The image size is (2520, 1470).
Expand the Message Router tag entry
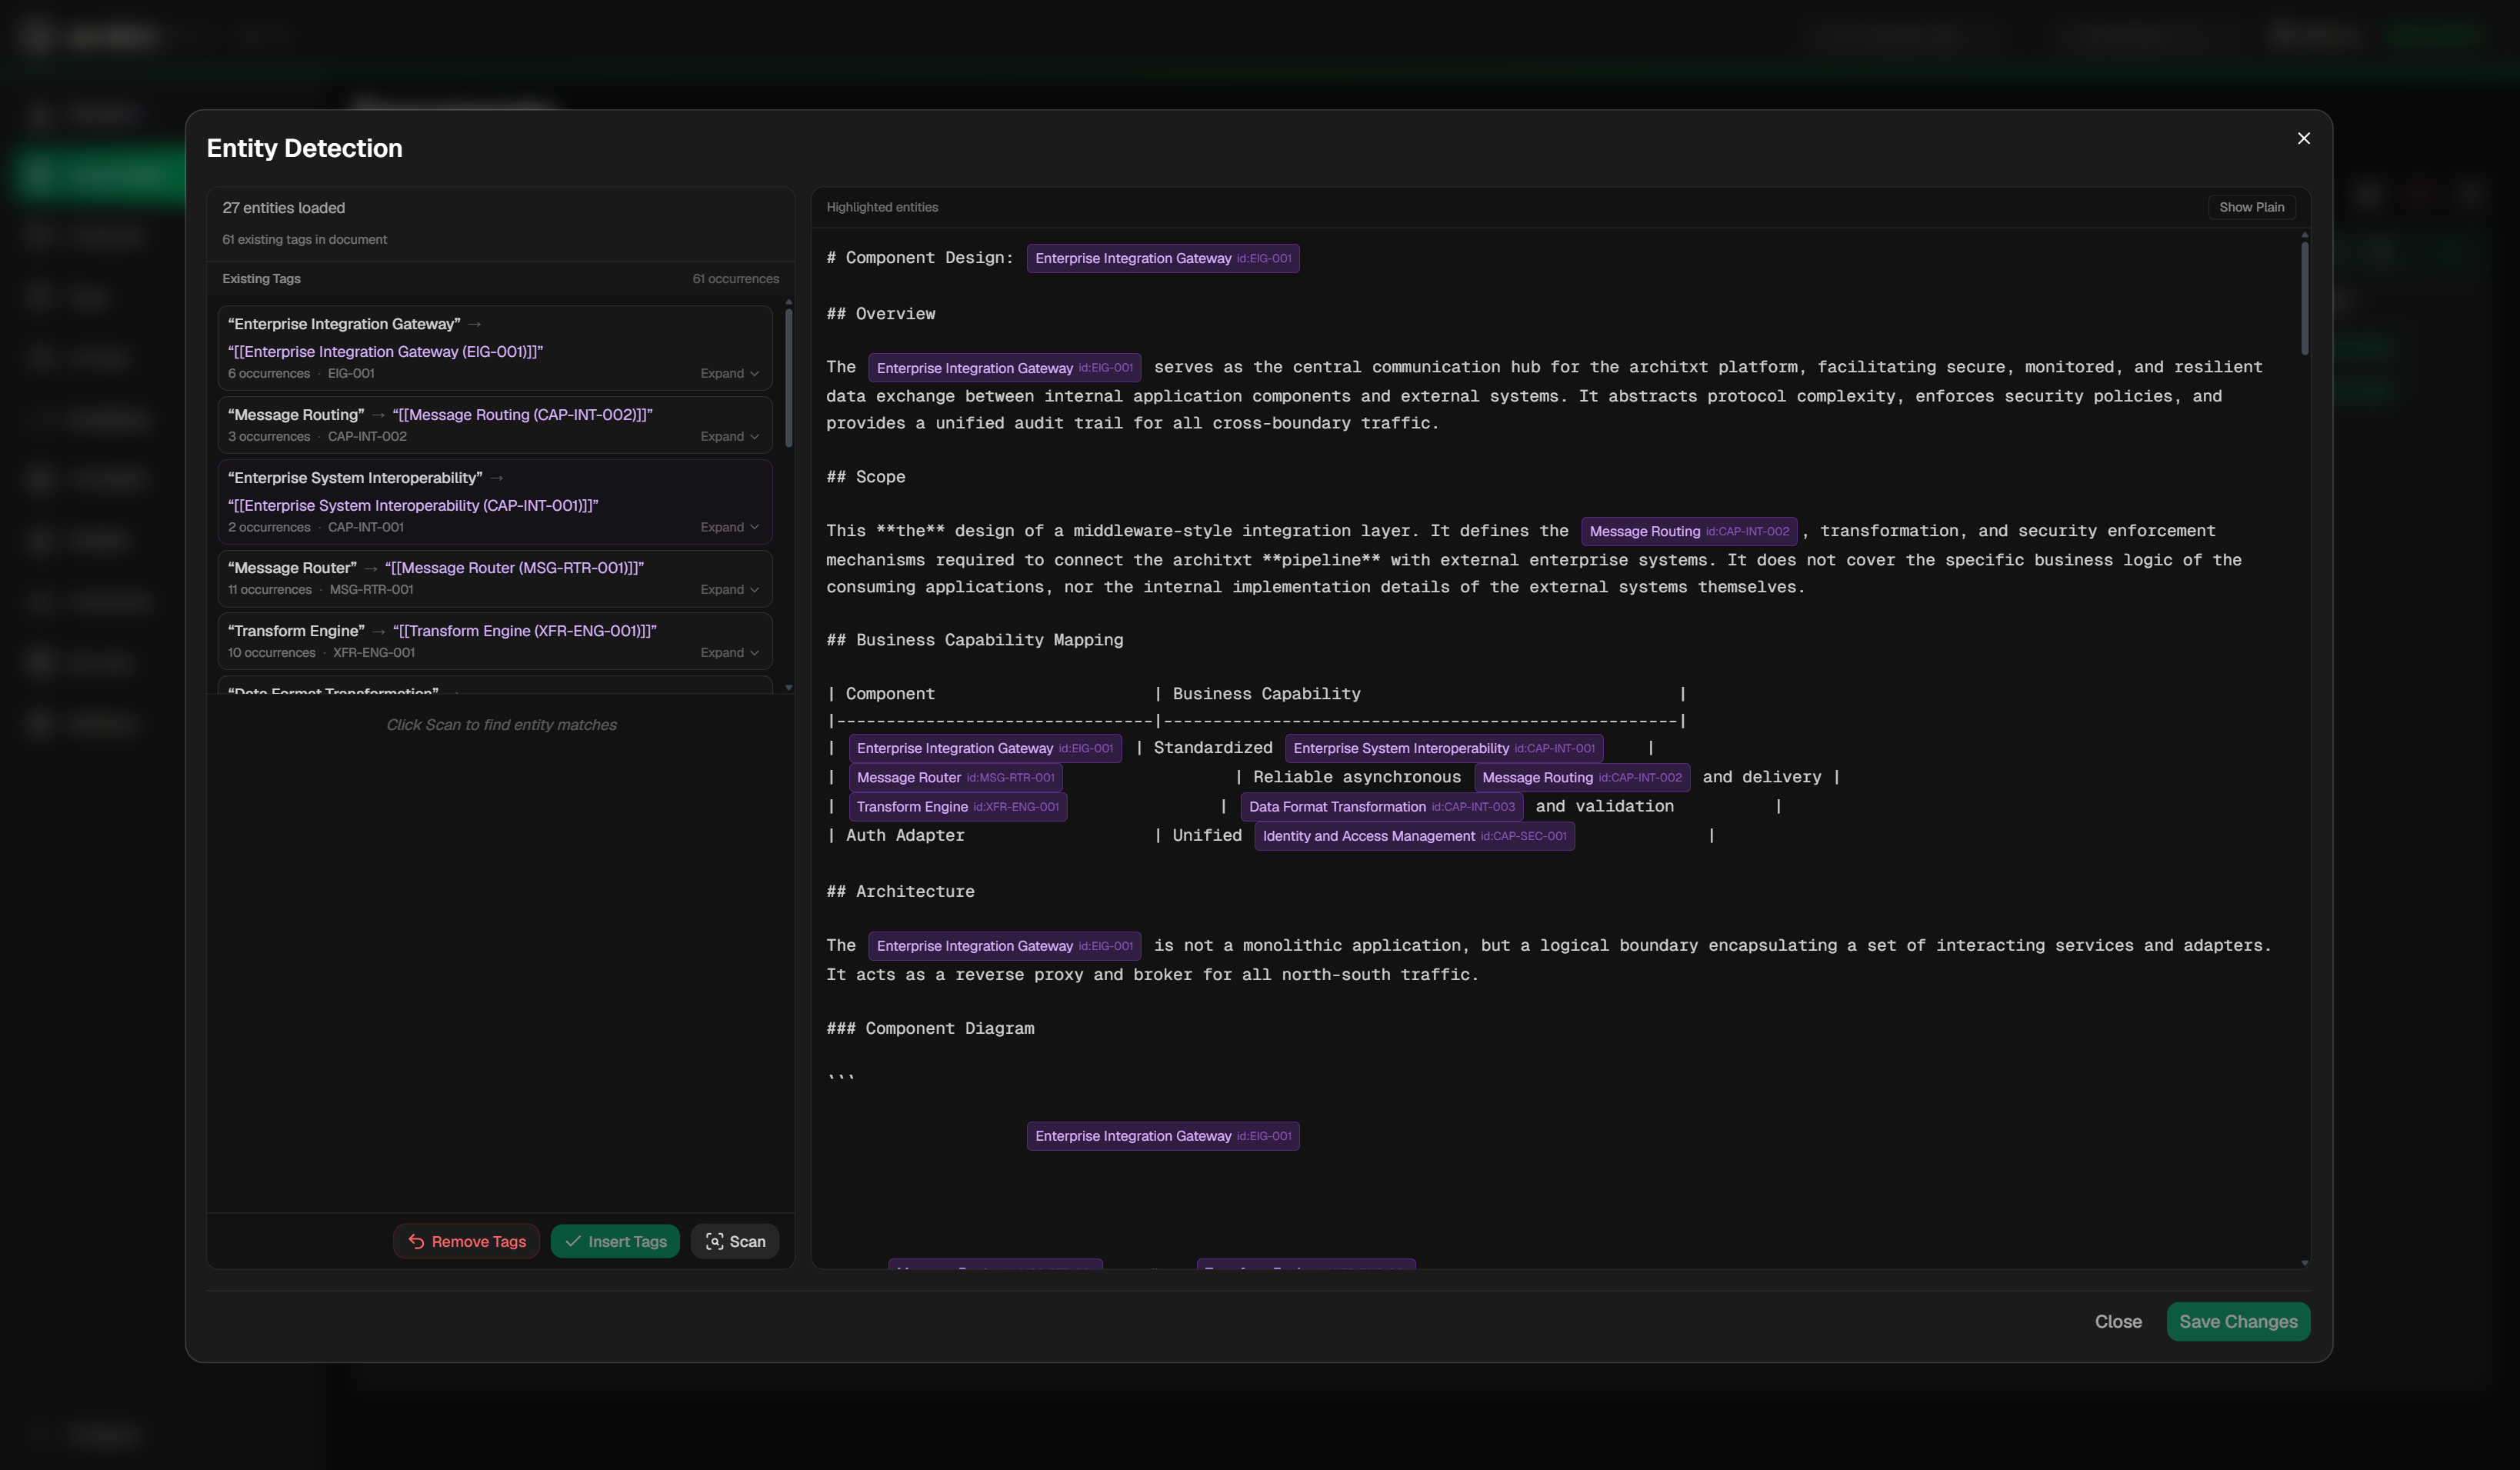[729, 589]
